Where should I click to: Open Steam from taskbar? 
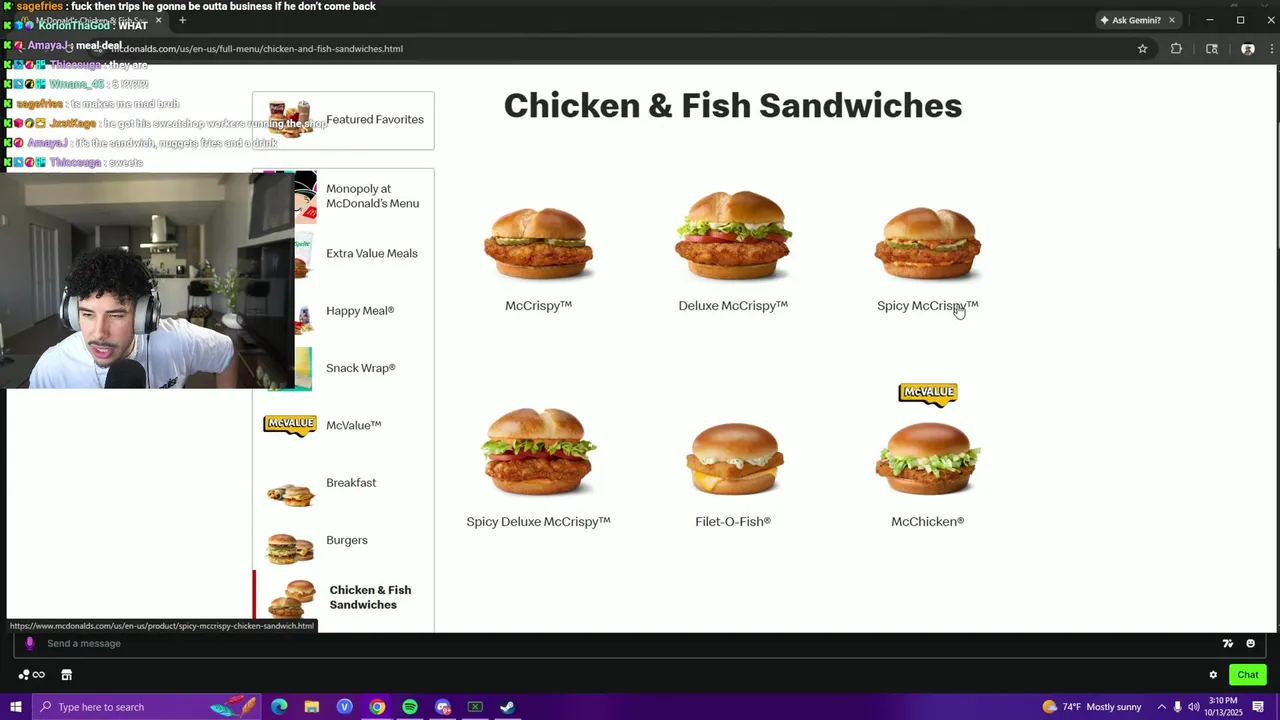pyautogui.click(x=507, y=707)
